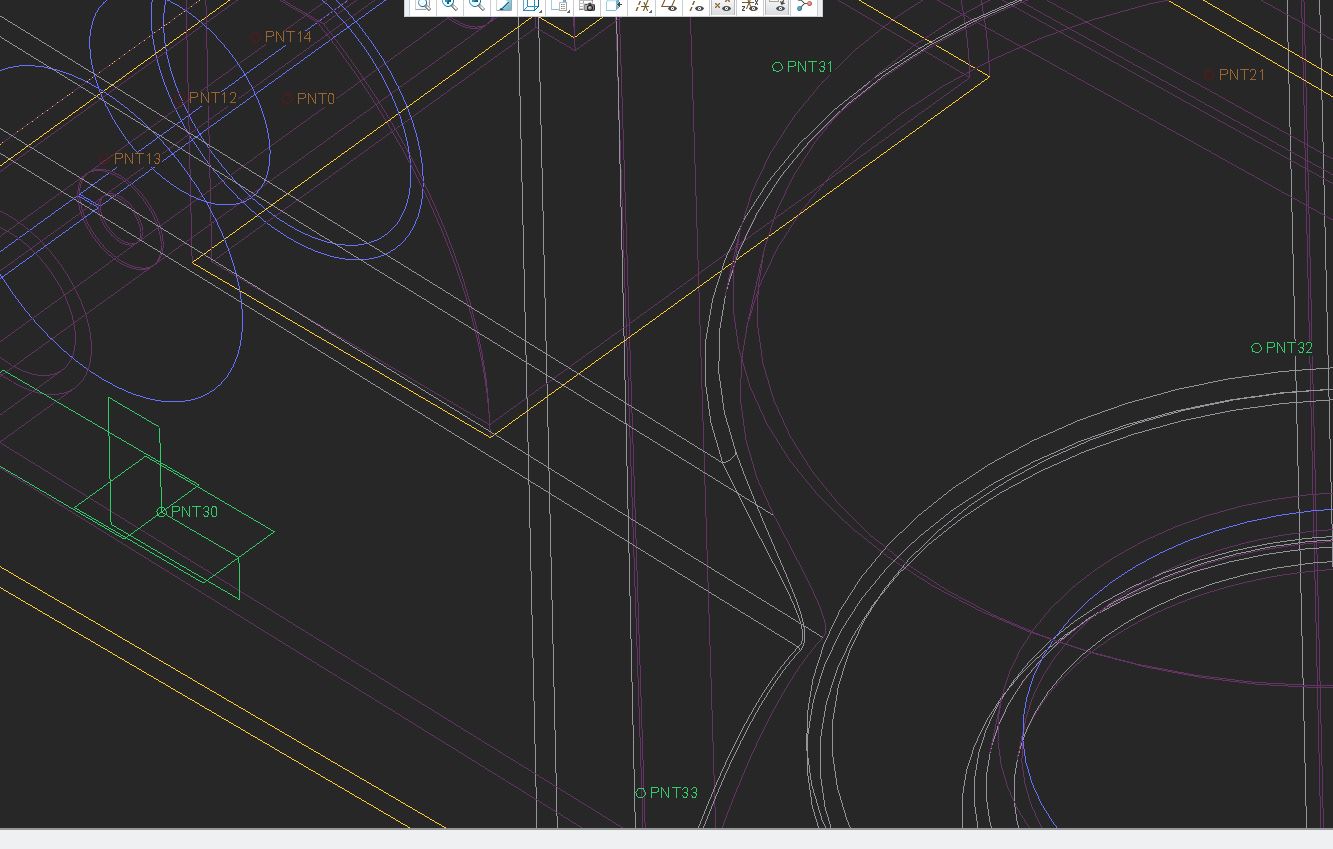Open the Display Style dropdown

point(532,5)
